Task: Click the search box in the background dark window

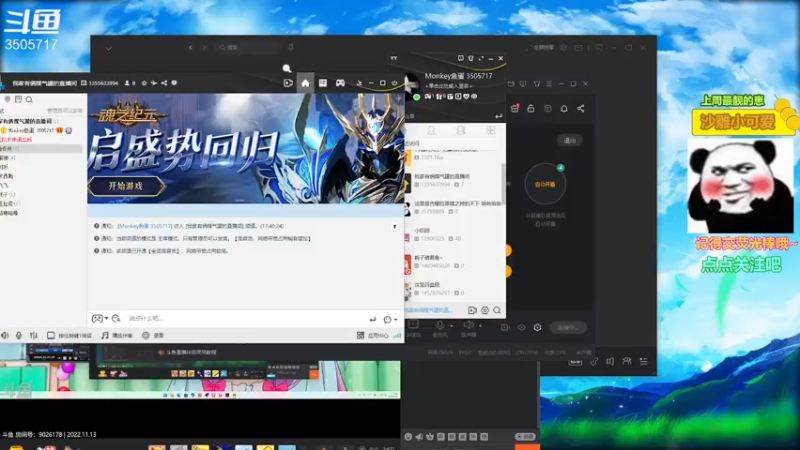Action: pos(248,47)
